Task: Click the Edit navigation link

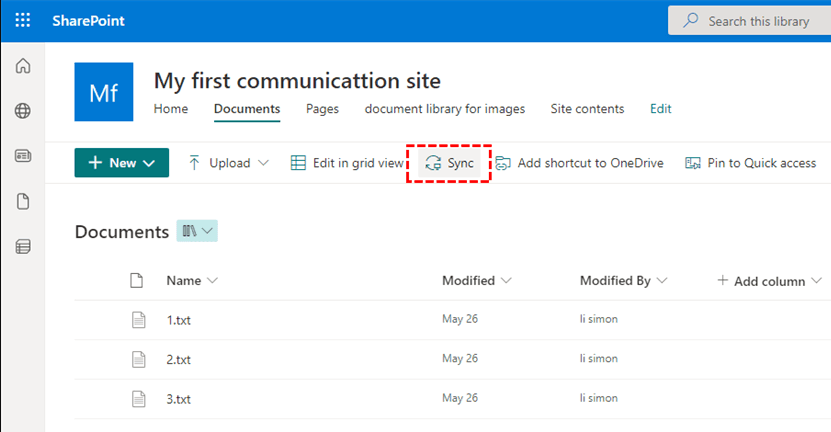Action: (661, 109)
